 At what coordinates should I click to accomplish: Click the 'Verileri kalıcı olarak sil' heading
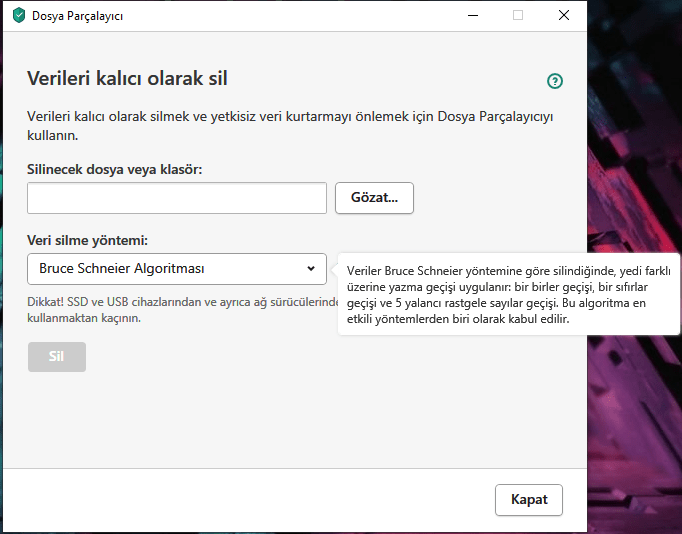(127, 79)
